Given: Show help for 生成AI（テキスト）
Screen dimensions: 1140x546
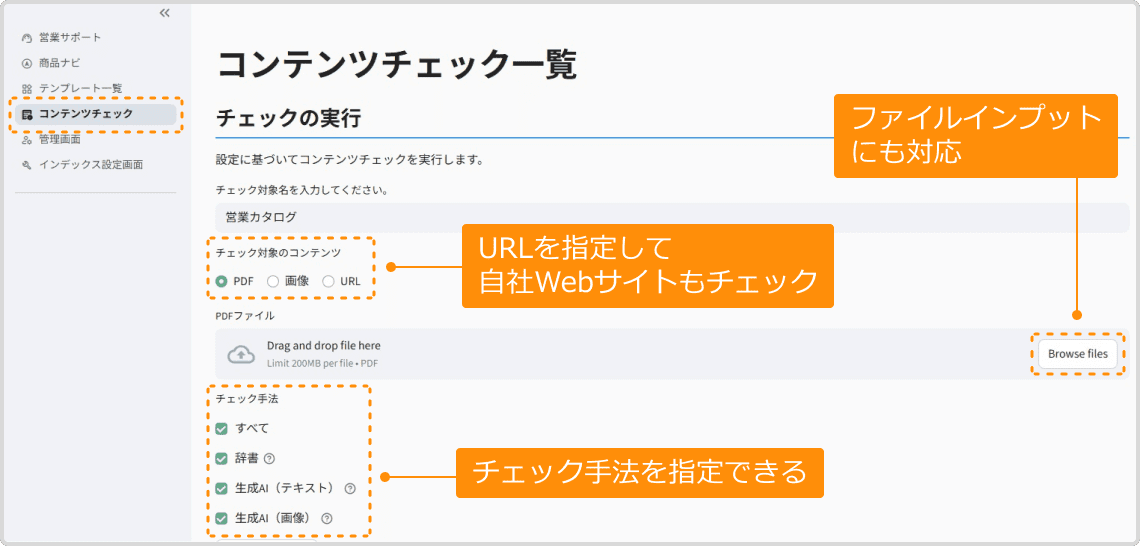Looking at the screenshot, I should [x=350, y=489].
